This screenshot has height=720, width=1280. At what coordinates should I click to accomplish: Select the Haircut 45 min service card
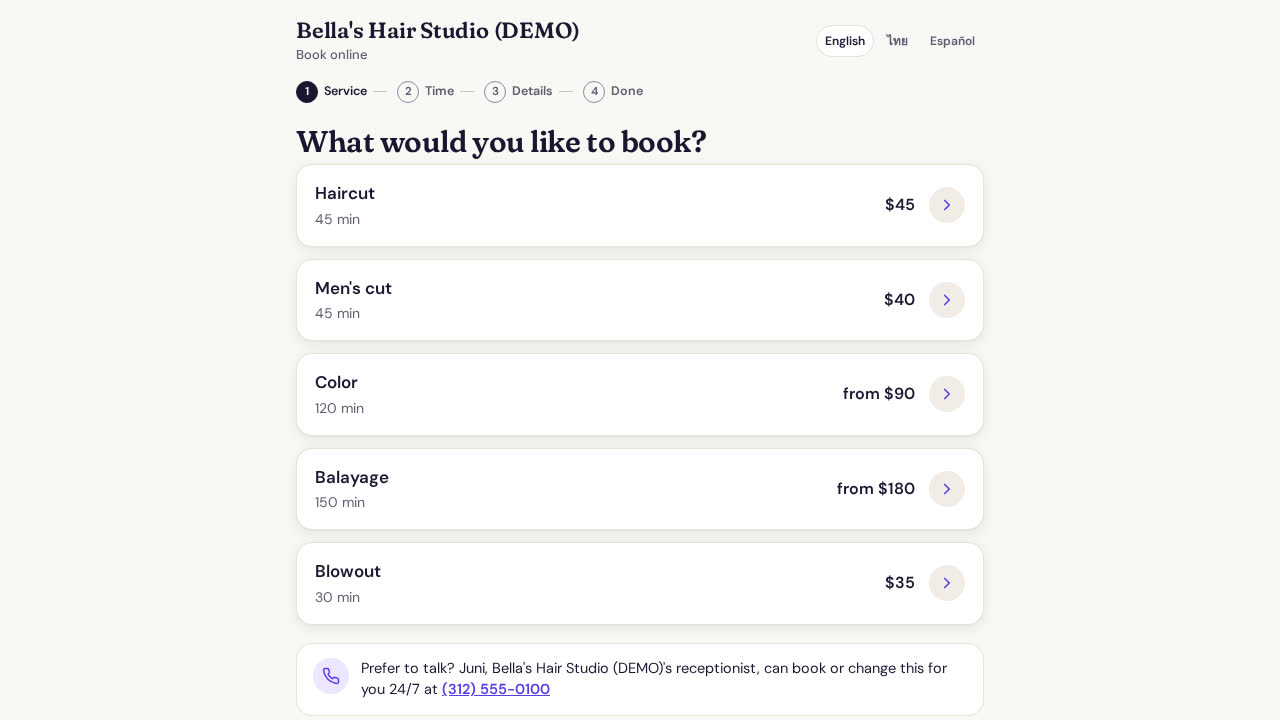[x=640, y=205]
